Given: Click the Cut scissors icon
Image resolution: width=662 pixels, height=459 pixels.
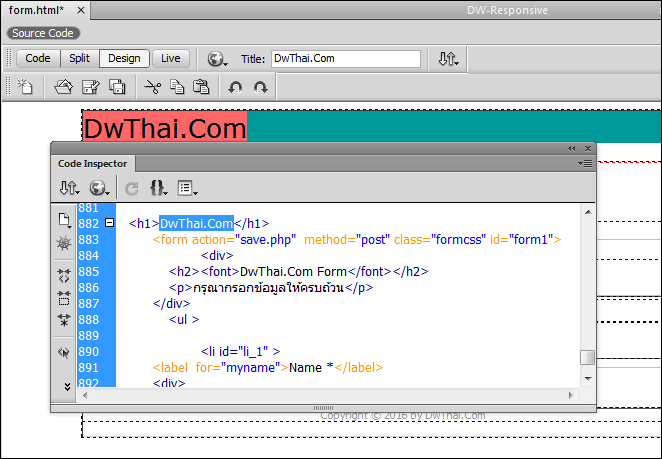Looking at the screenshot, I should tap(152, 87).
